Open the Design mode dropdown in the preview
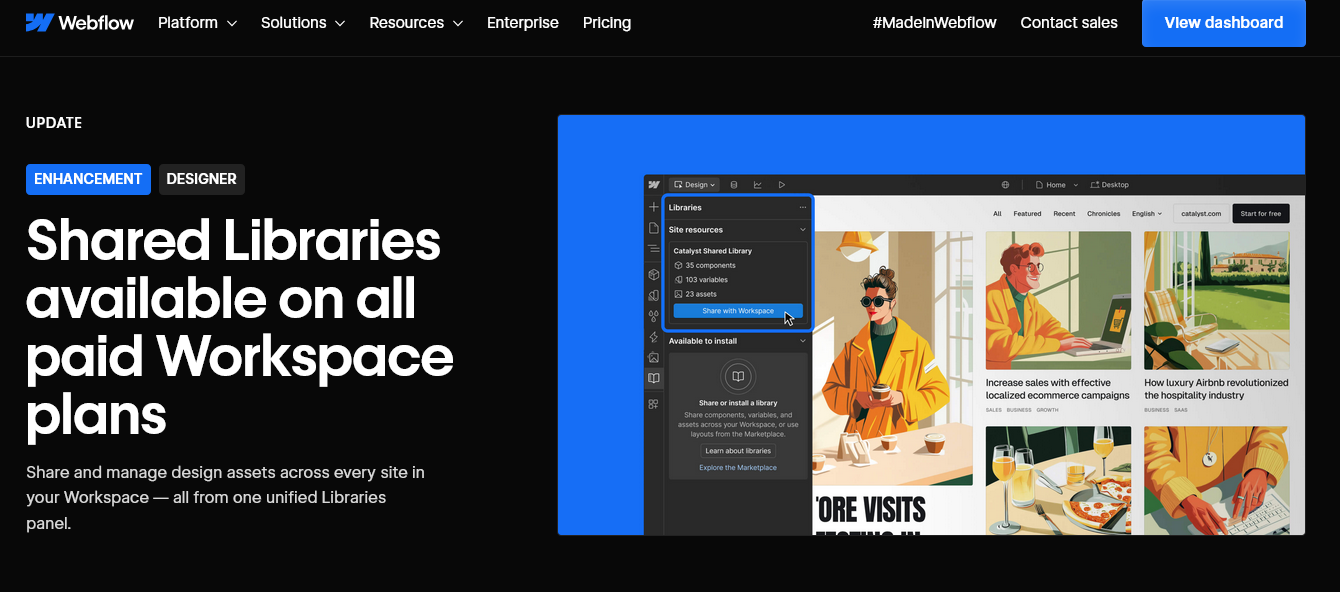 (x=693, y=185)
